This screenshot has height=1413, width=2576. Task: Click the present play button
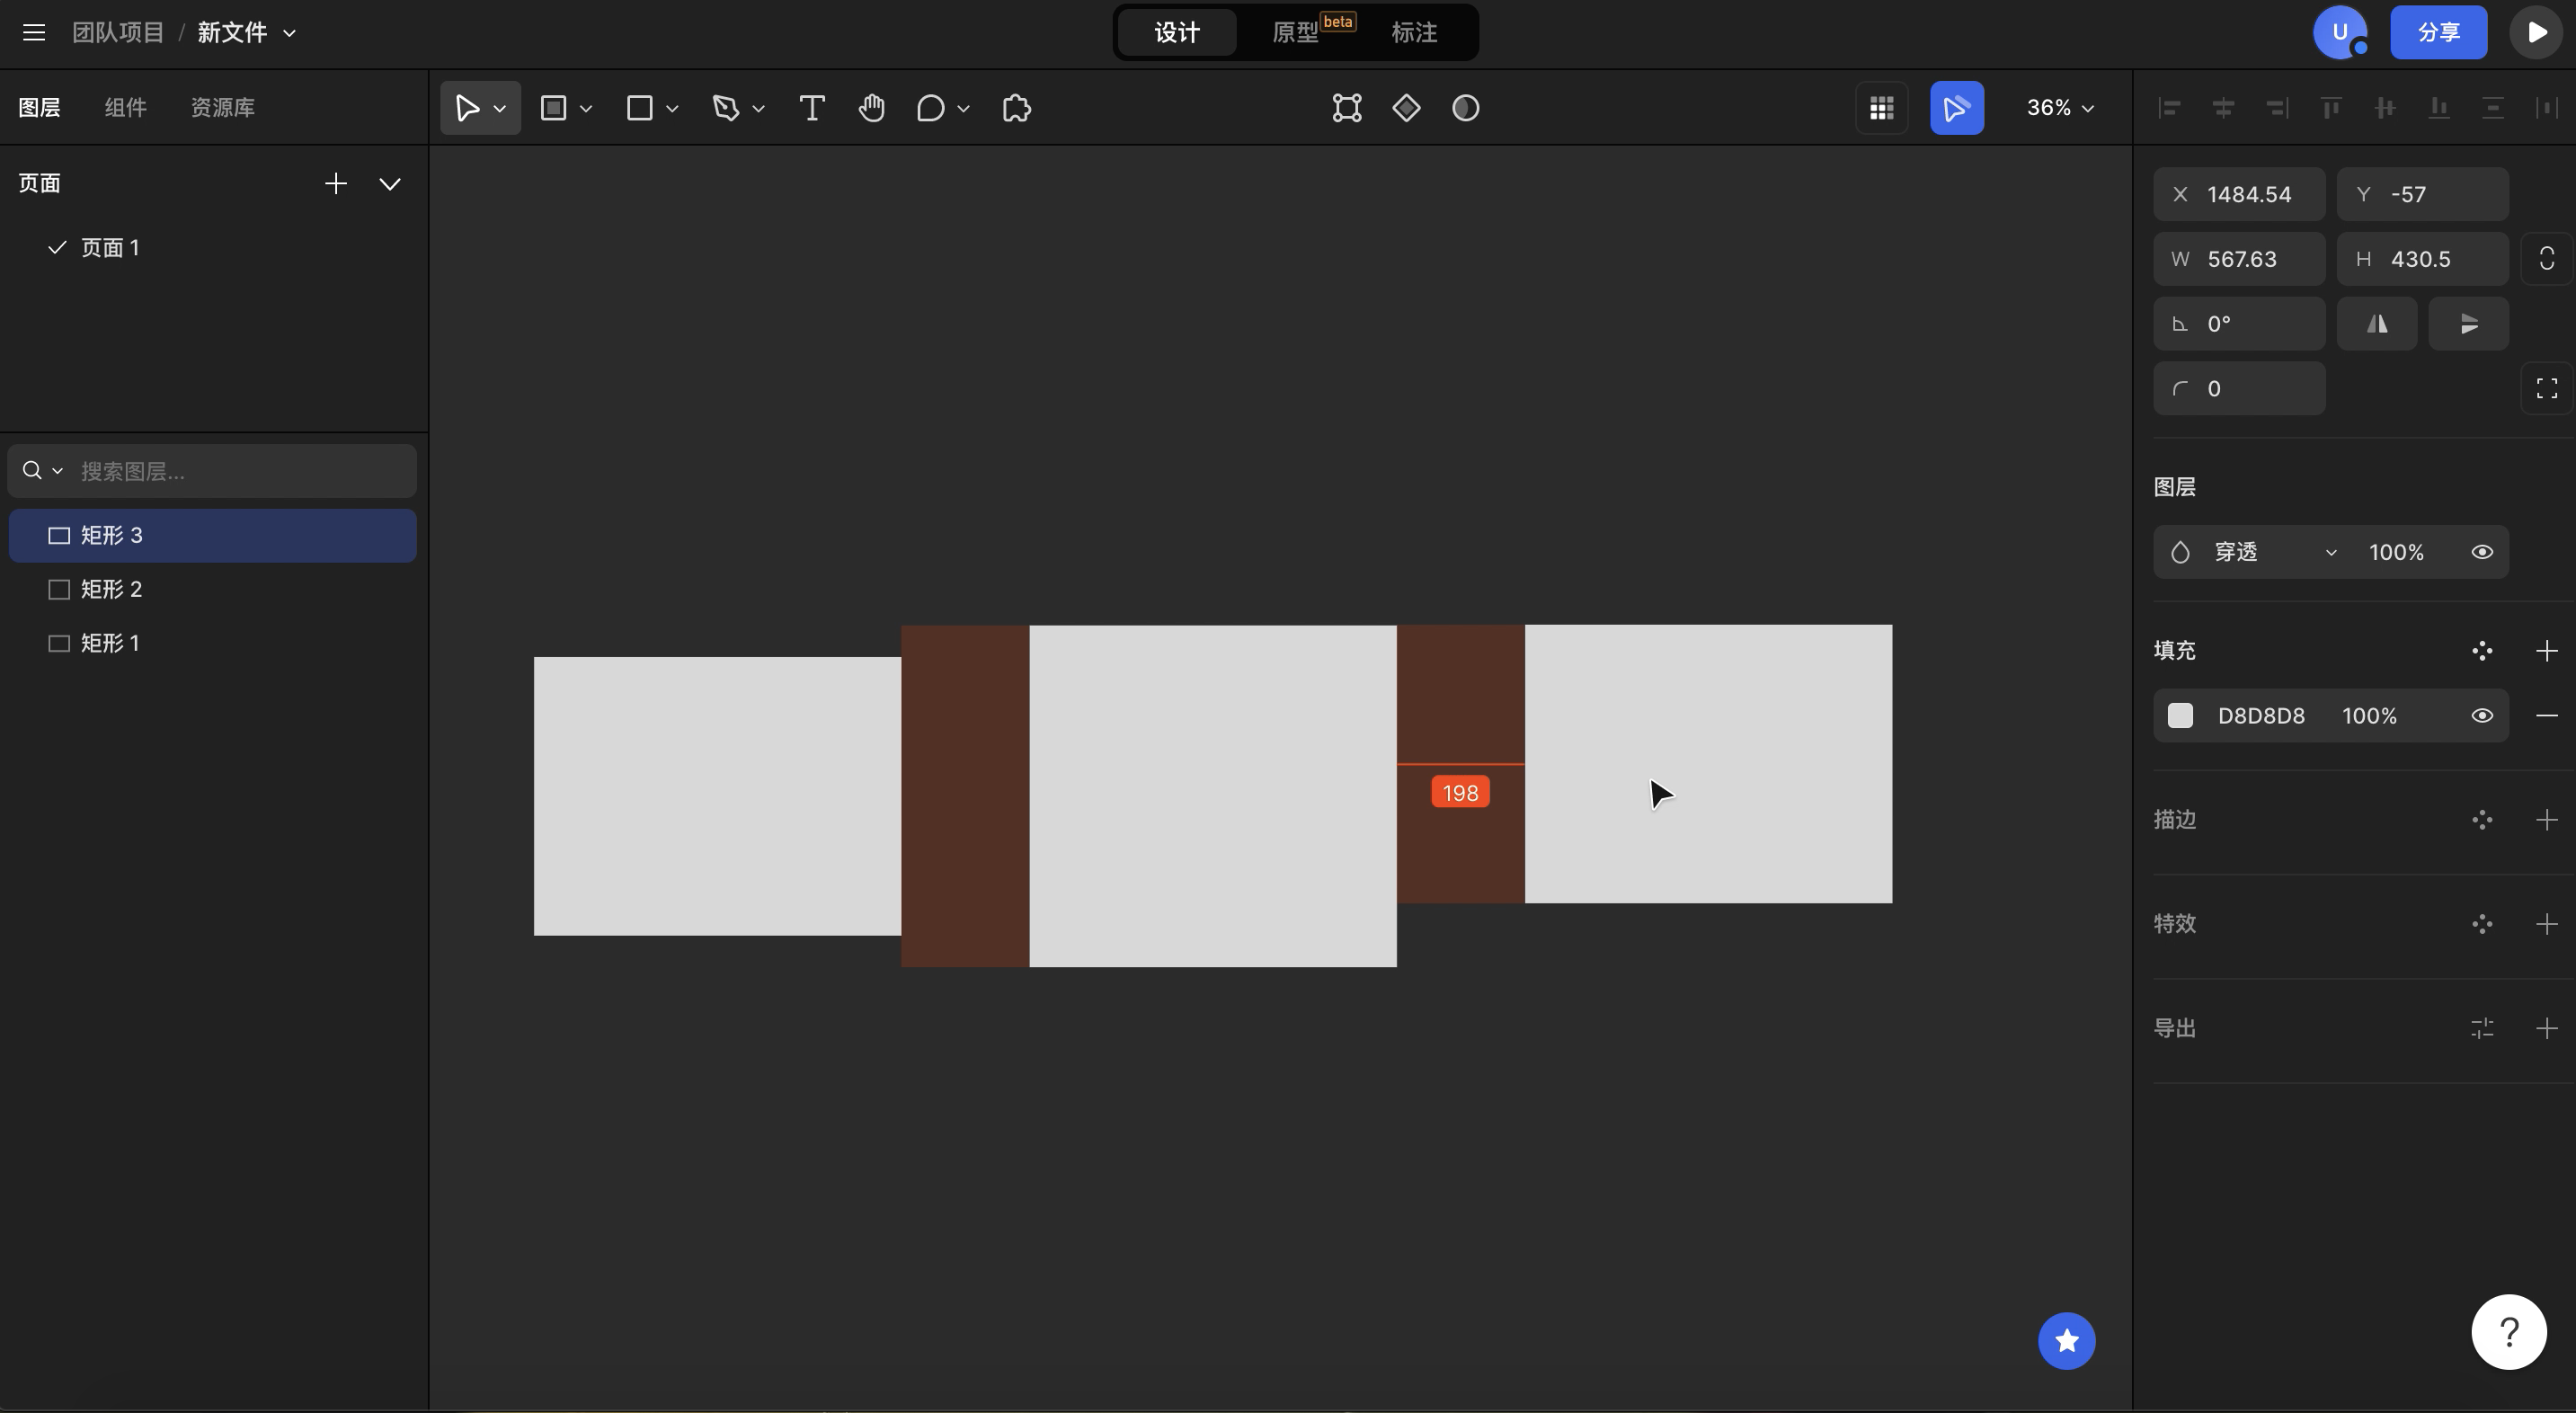(2536, 33)
